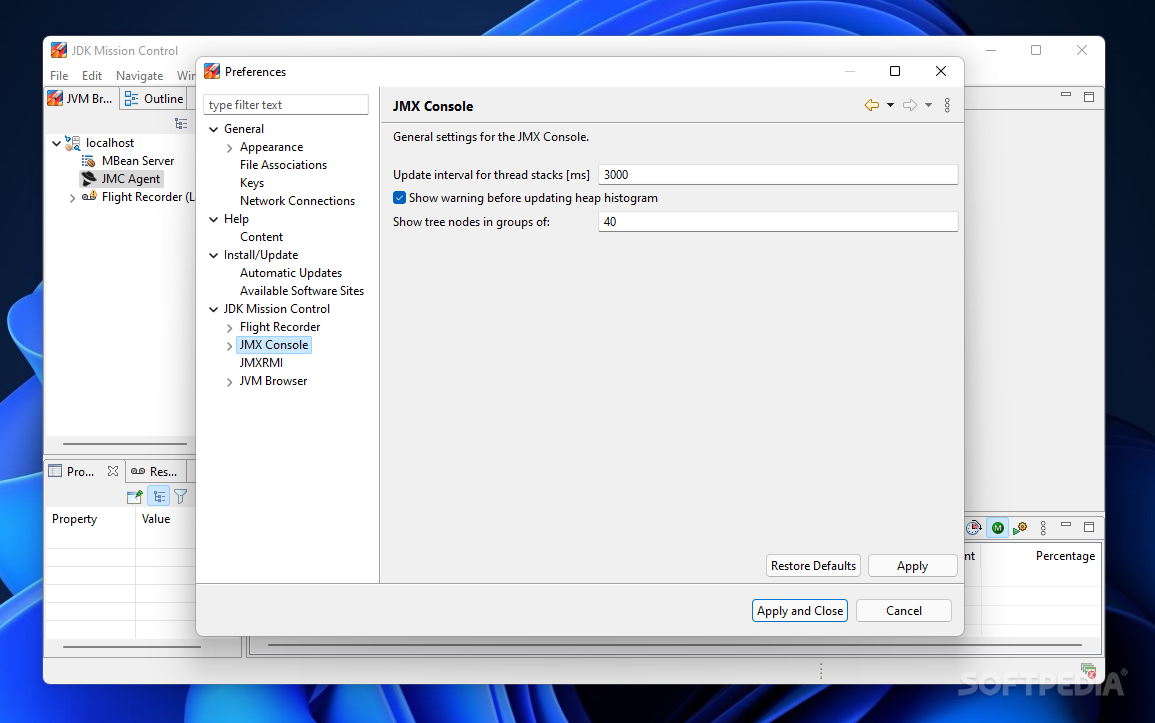Click the Property column header
Screen dimensions: 1155x723
pos(74,519)
